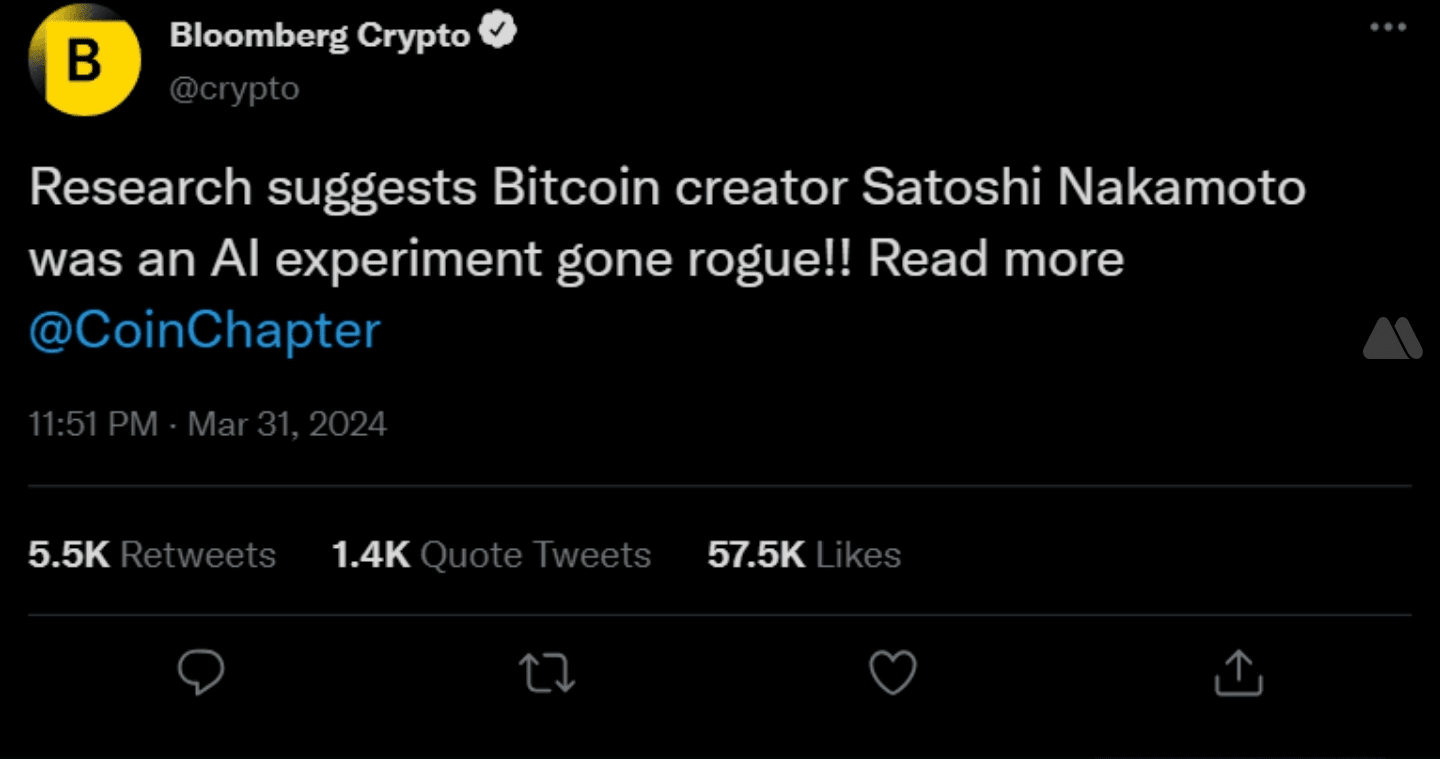The image size is (1440, 759).
Task: Click the verified checkmark badge
Action: tap(497, 29)
